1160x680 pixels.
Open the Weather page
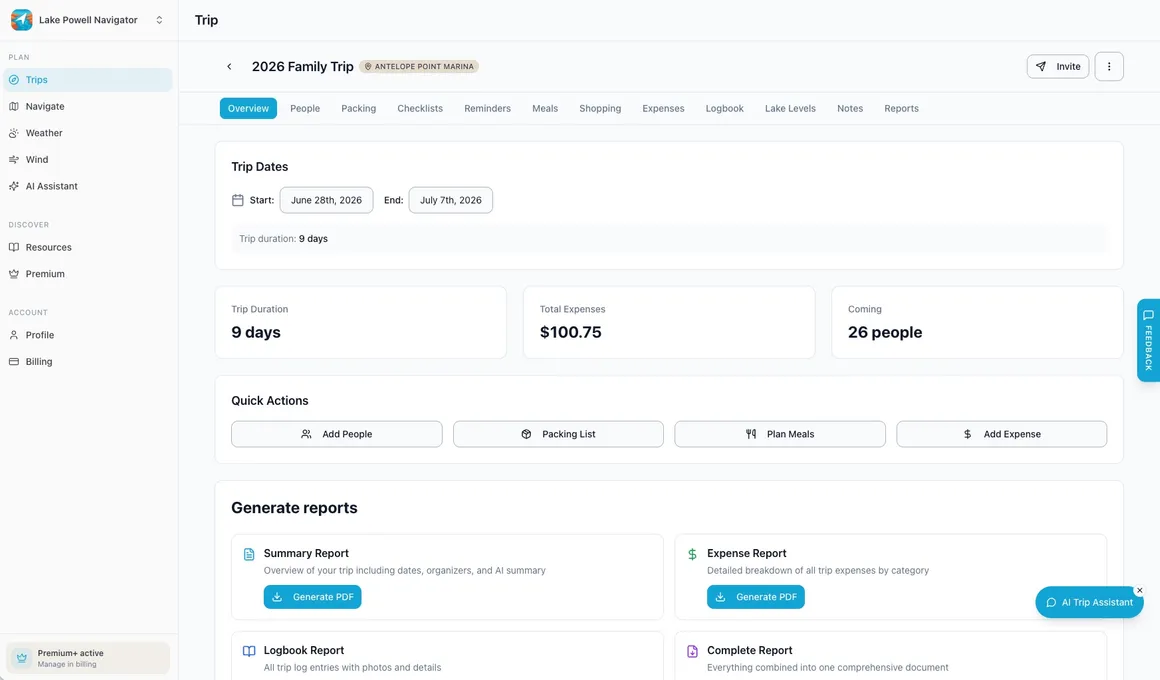(x=88, y=133)
